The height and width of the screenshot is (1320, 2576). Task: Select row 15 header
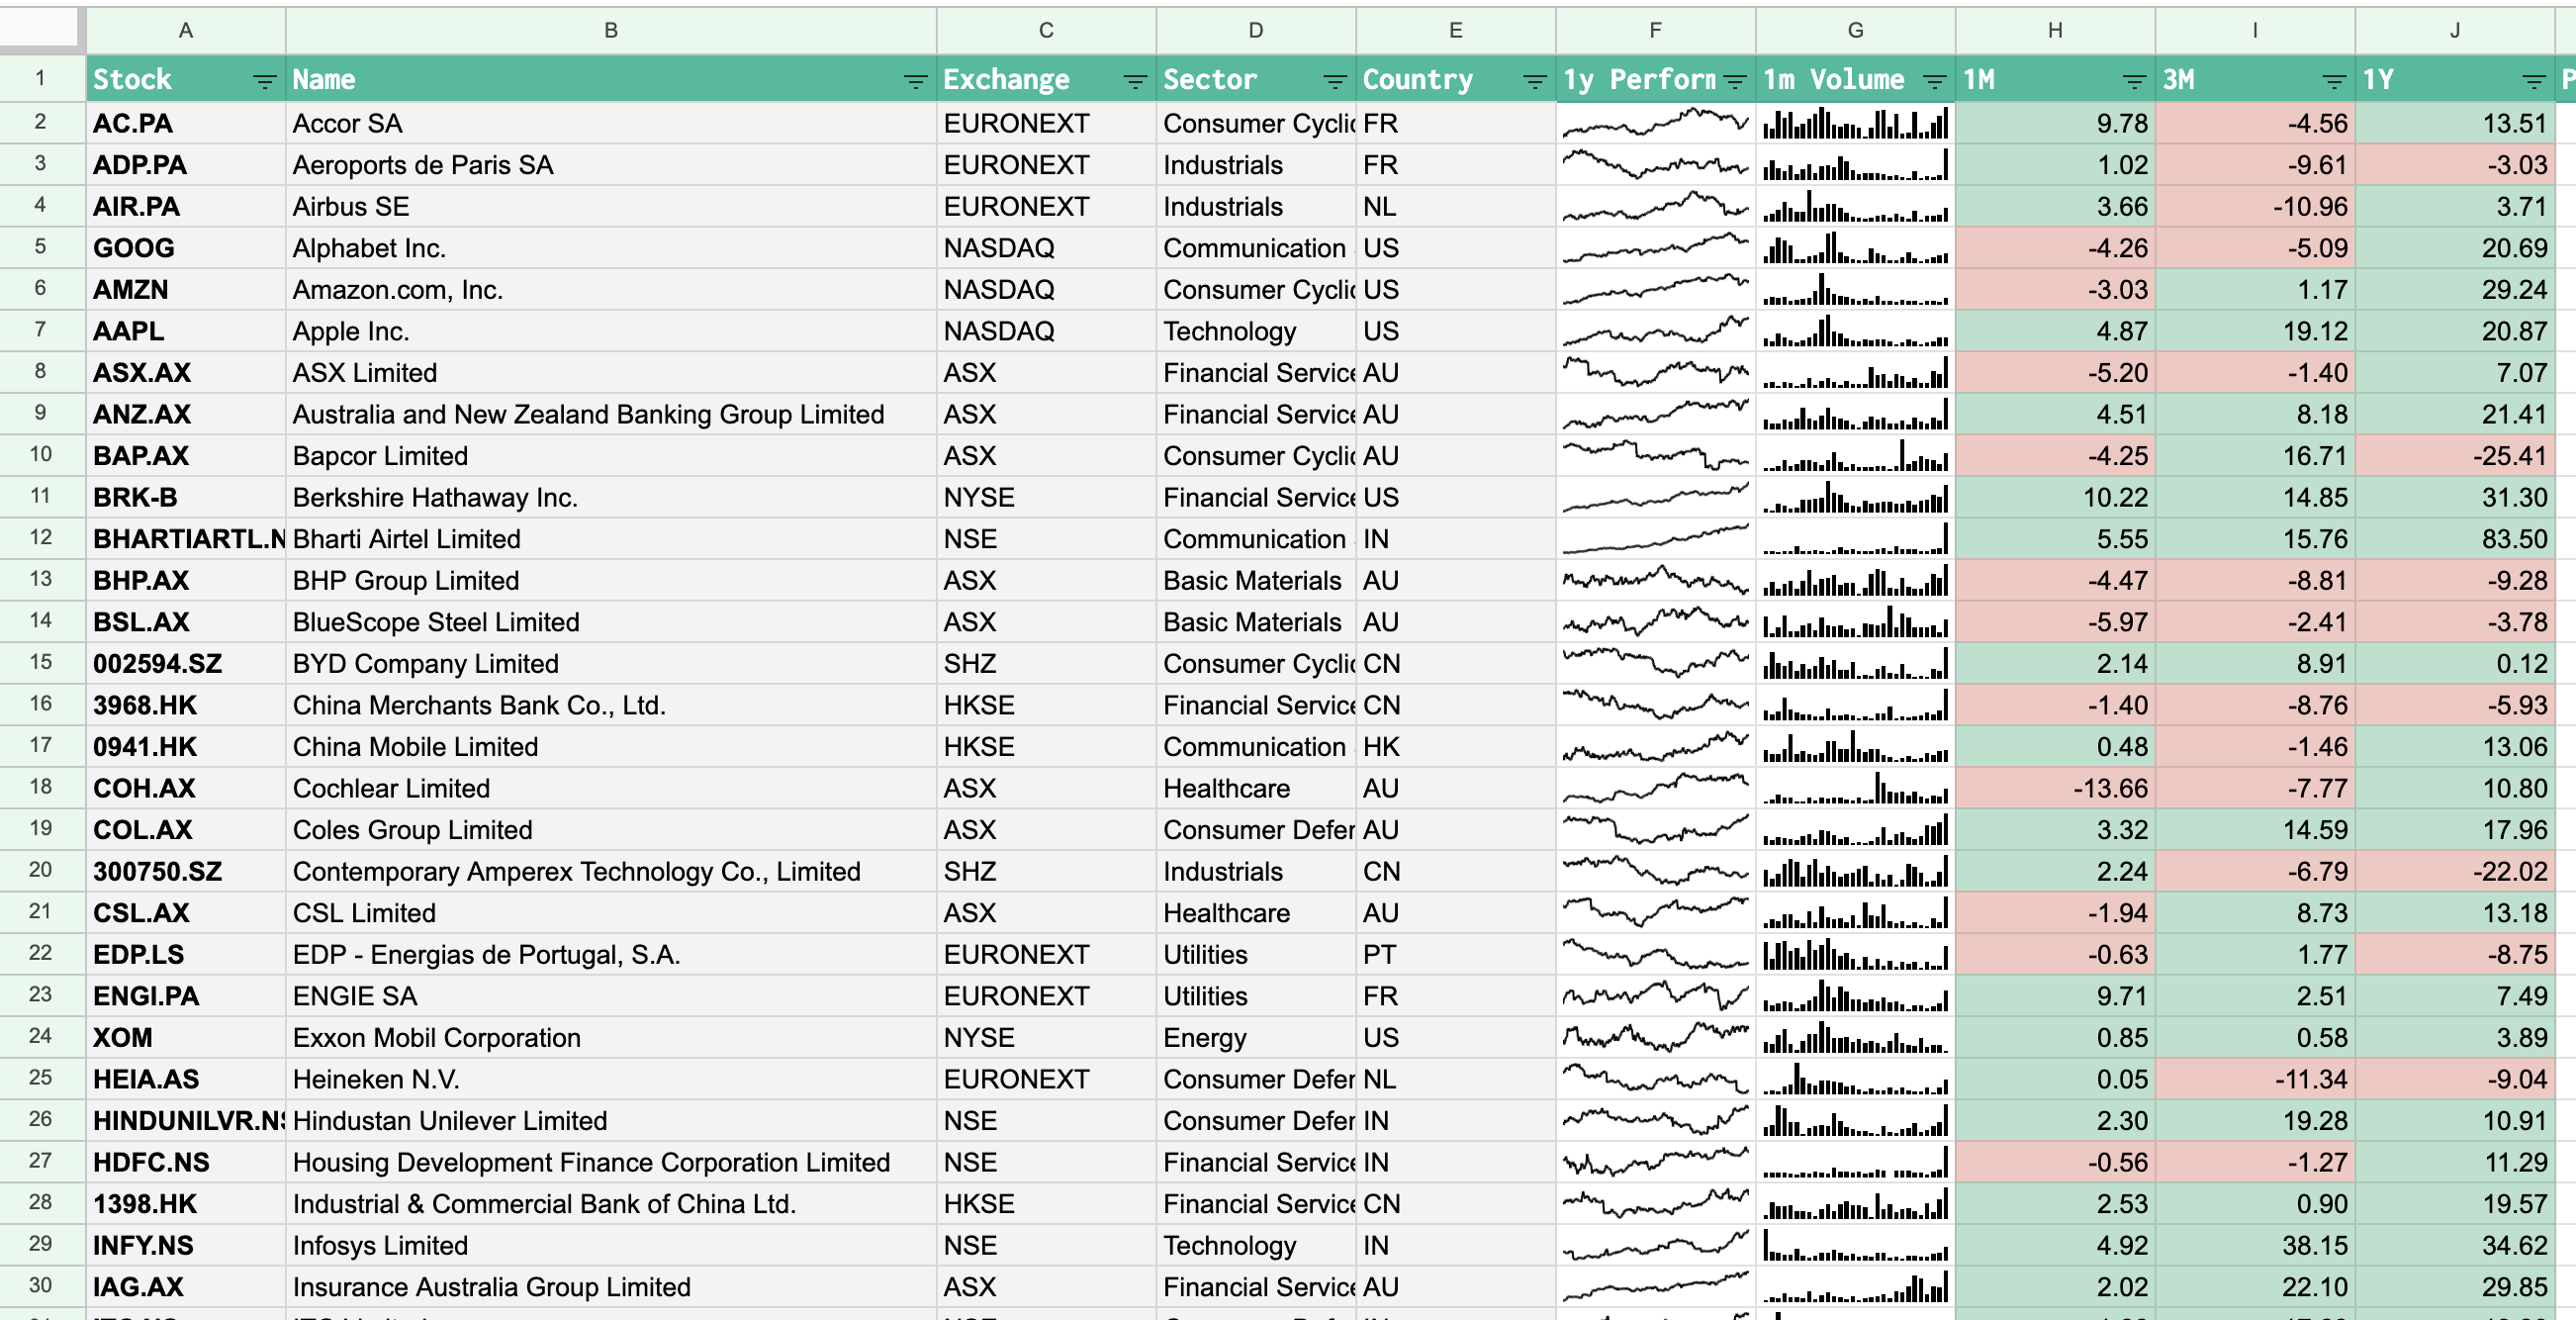click(x=41, y=662)
